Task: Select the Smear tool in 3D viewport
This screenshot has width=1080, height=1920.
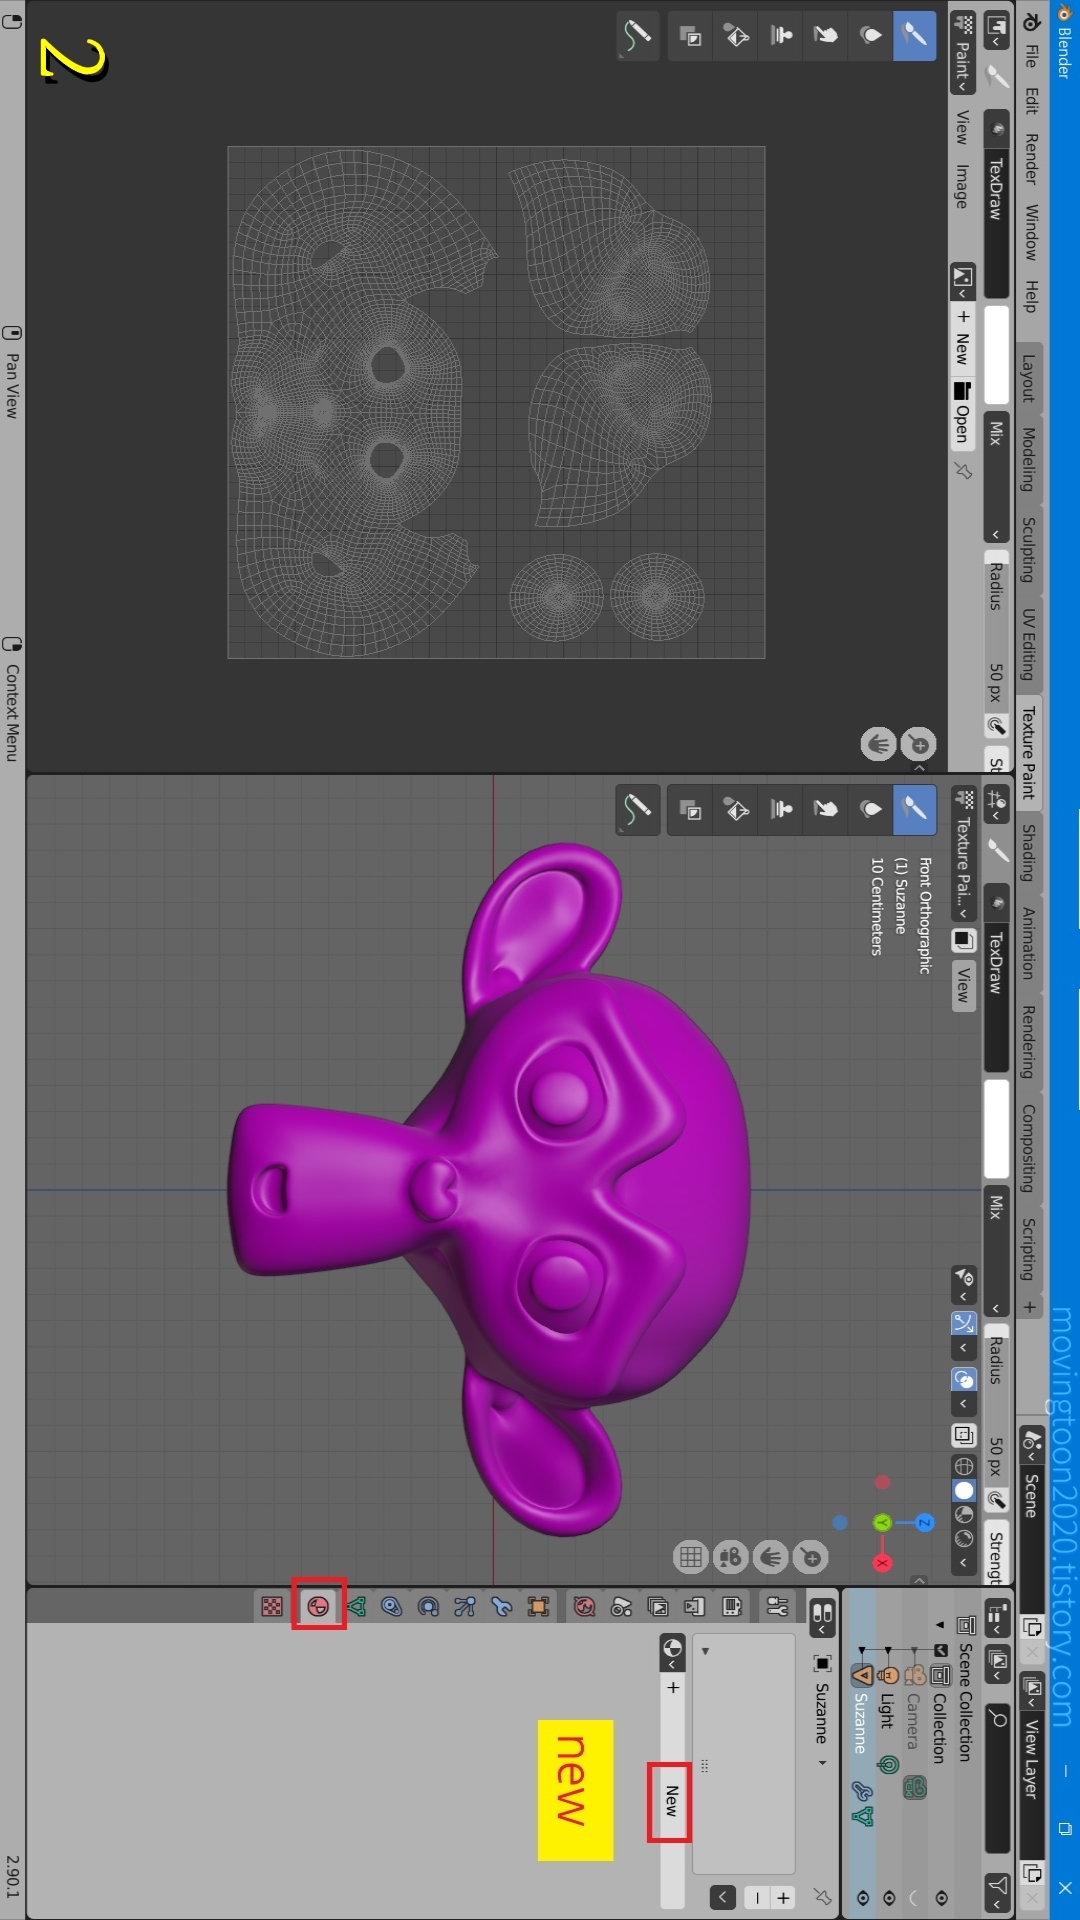Action: pyautogui.click(x=826, y=809)
